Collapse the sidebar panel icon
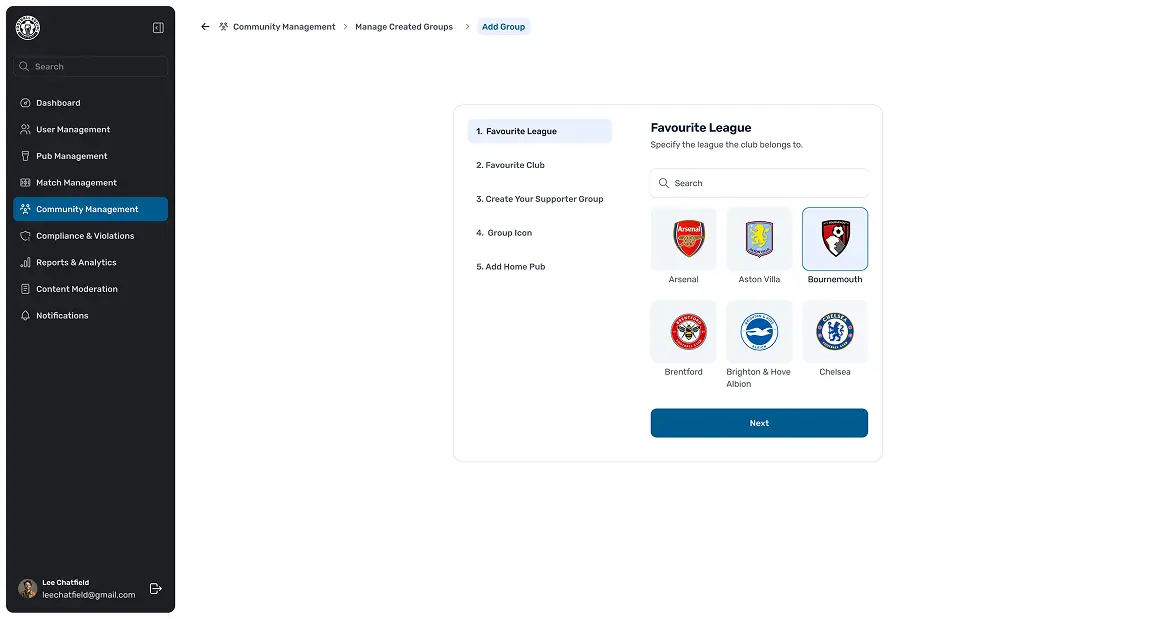The height and width of the screenshot is (619, 1160). 158,28
